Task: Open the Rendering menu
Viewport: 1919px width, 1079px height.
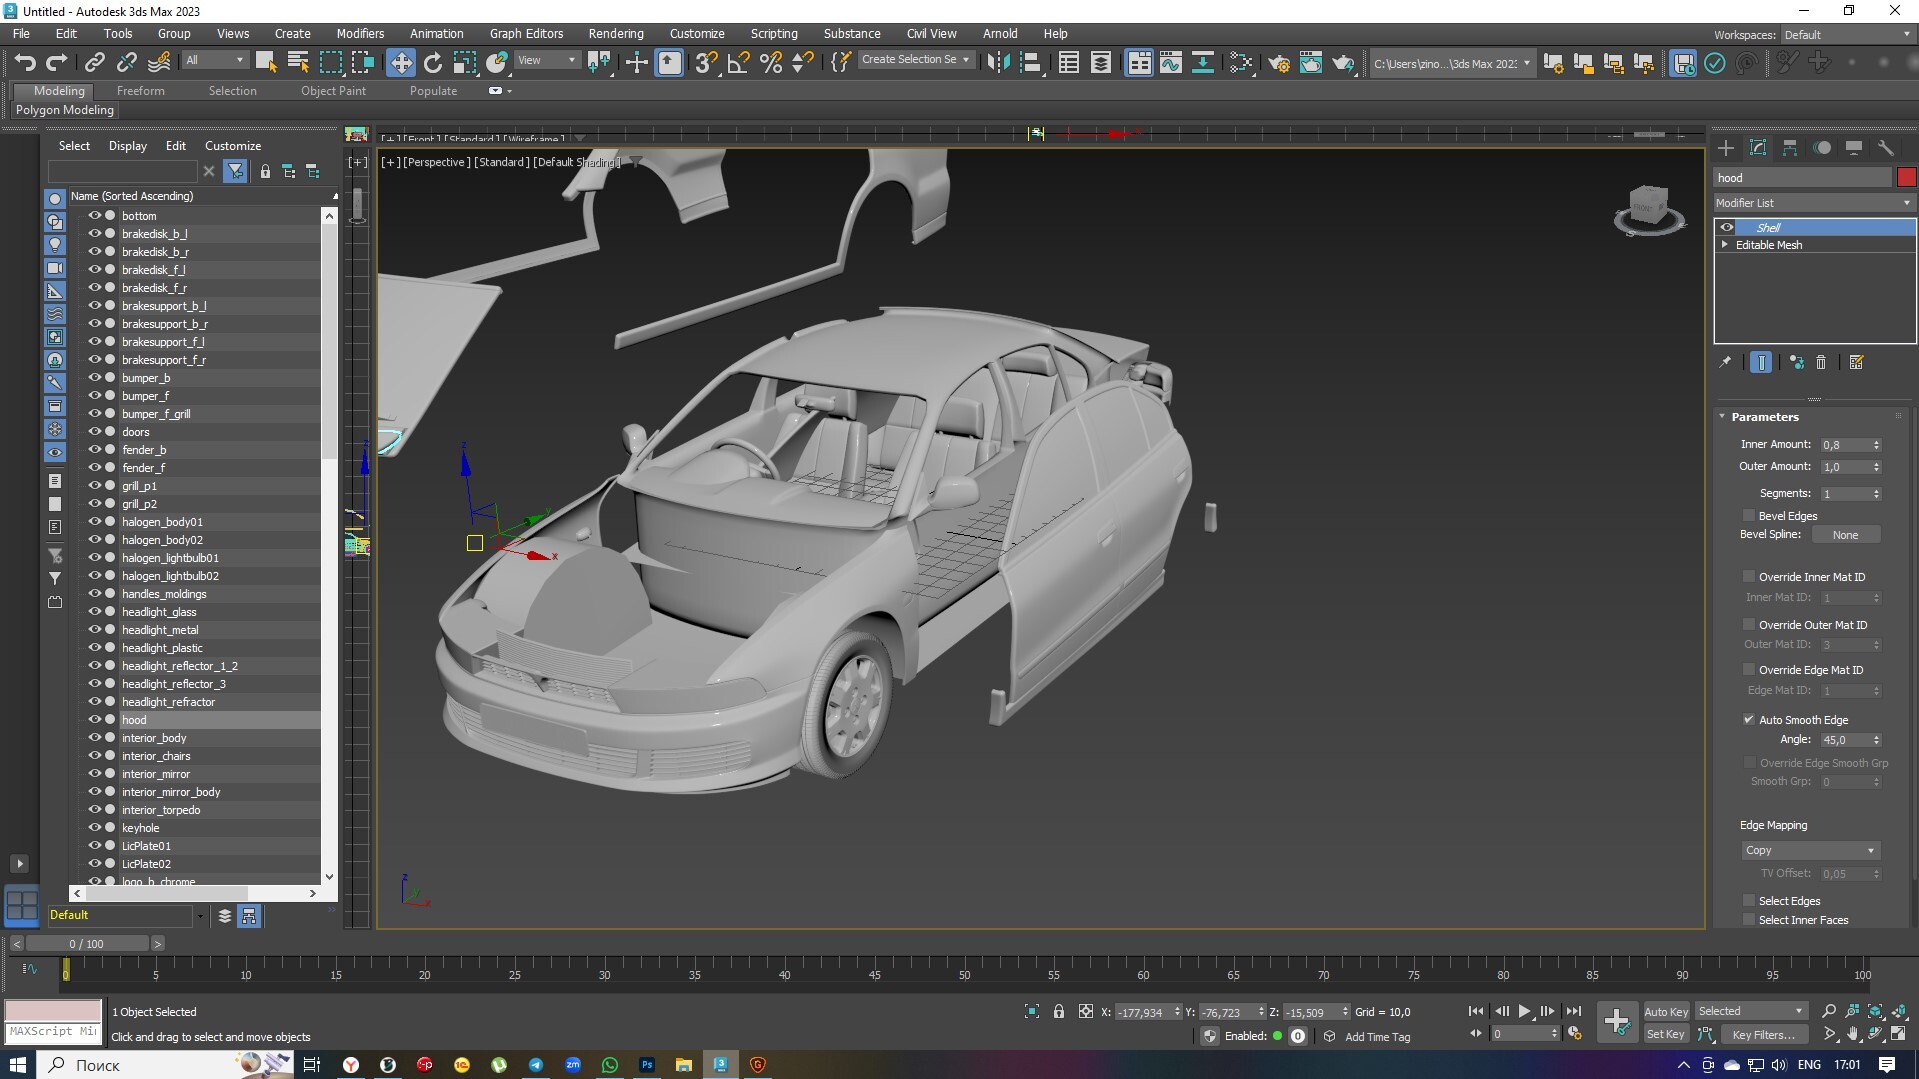Action: coord(615,33)
